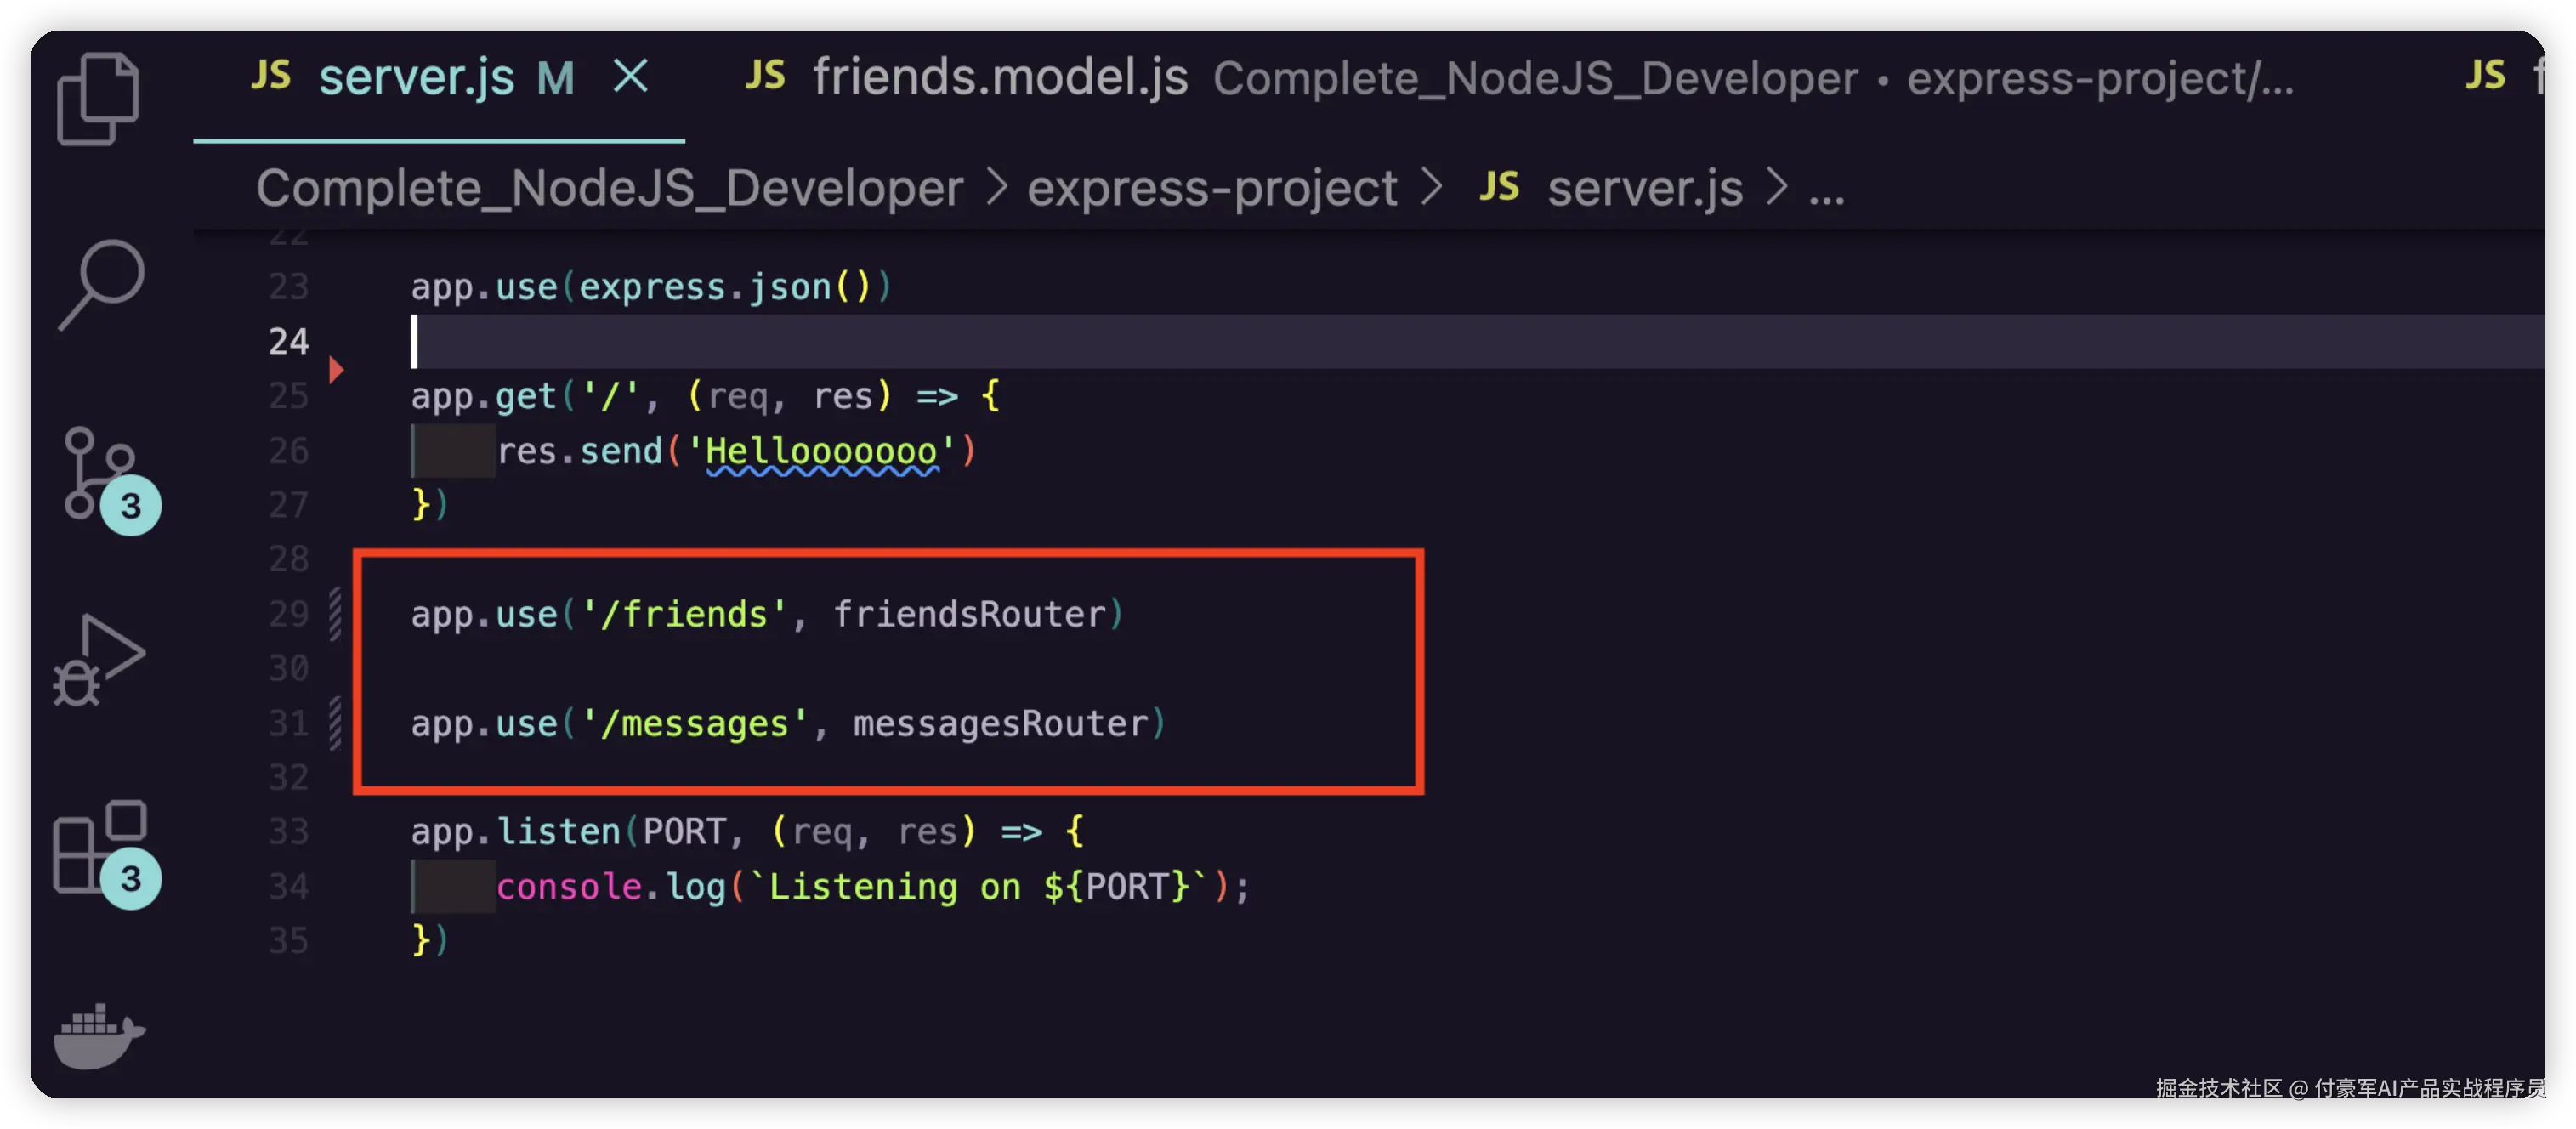This screenshot has width=2576, height=1129.
Task: Place cursor on express.json() call
Action: click(x=724, y=287)
